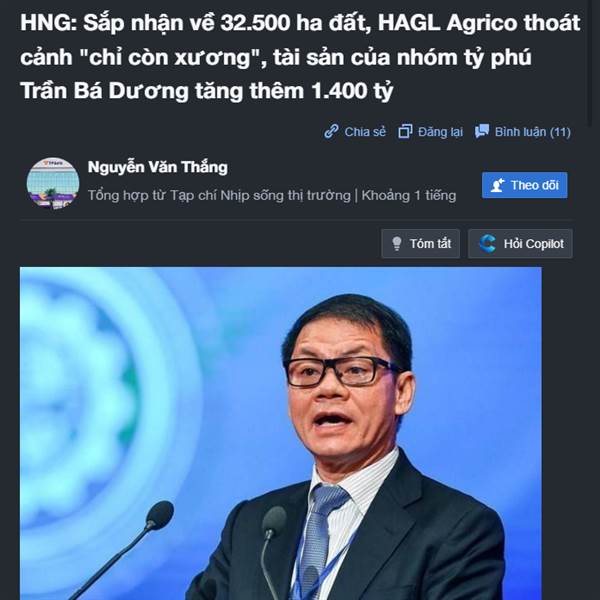Repost the article via the Đăng lại text
The width and height of the screenshot is (600, 600).
(440, 132)
